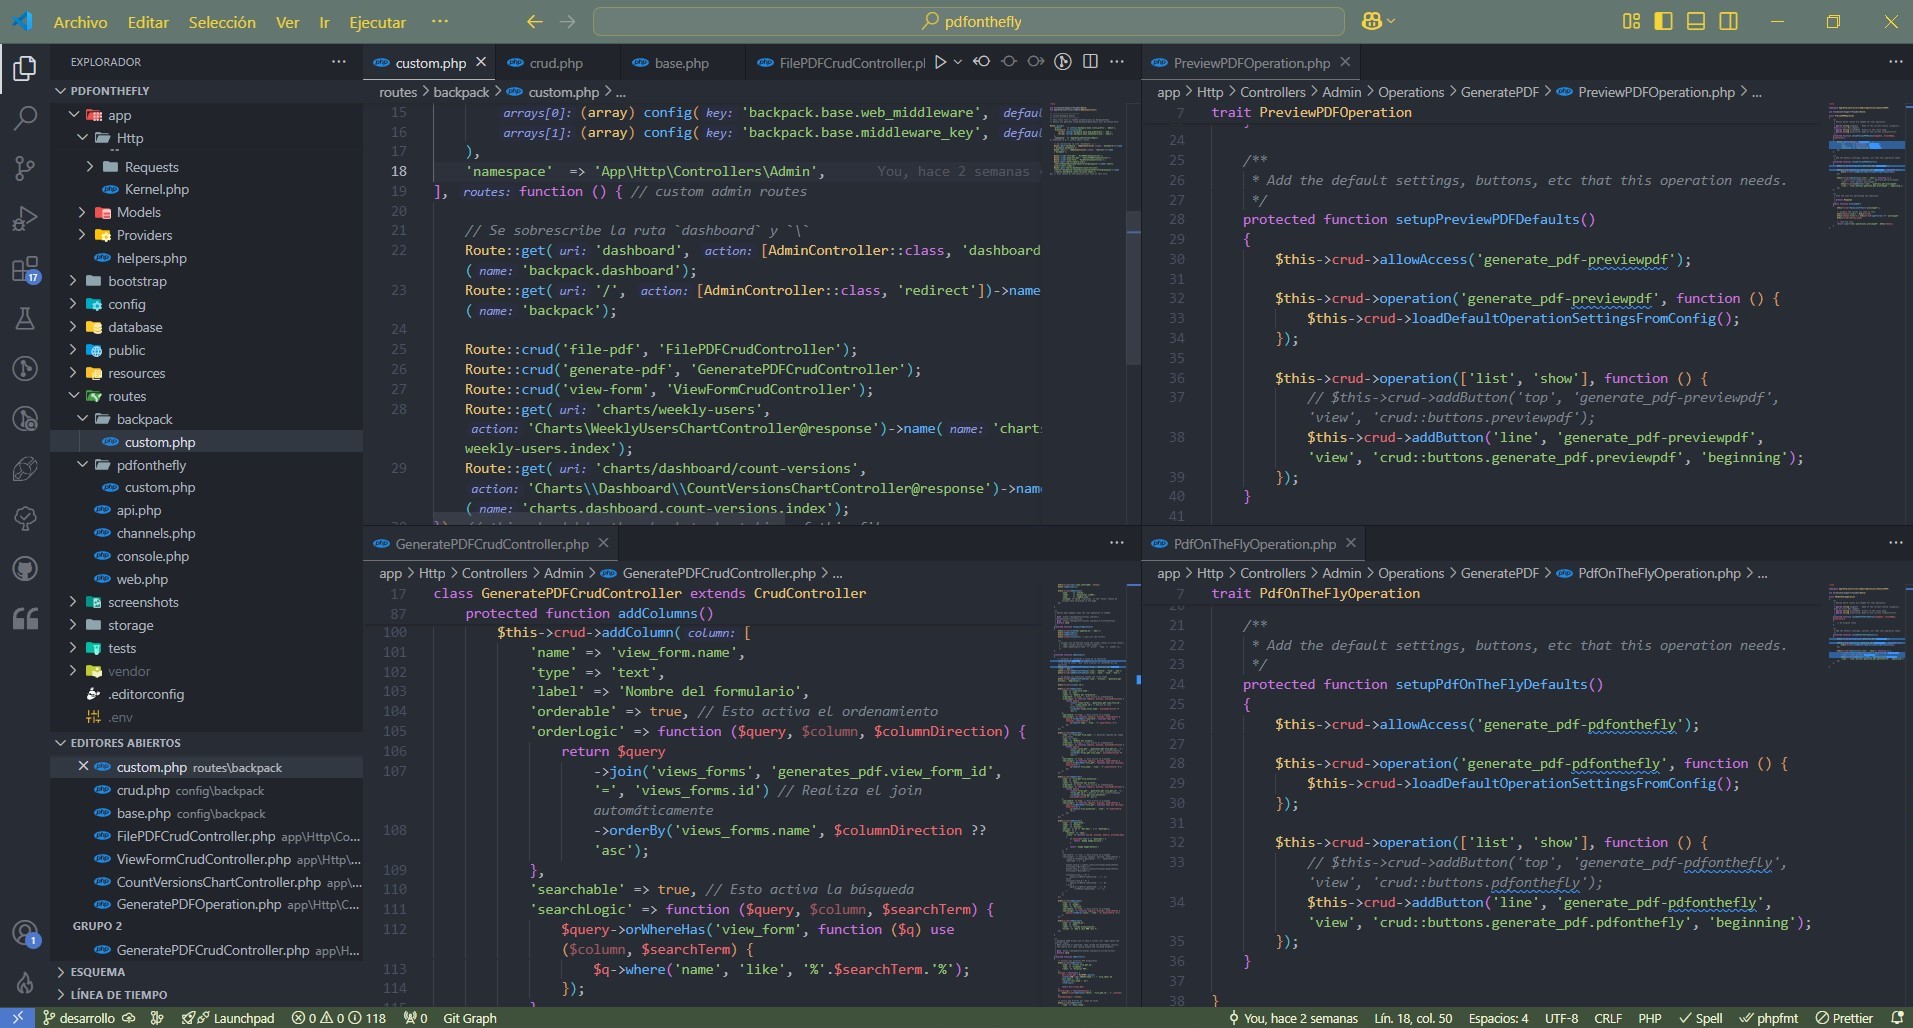Open the Search view in the activity bar

tap(25, 118)
